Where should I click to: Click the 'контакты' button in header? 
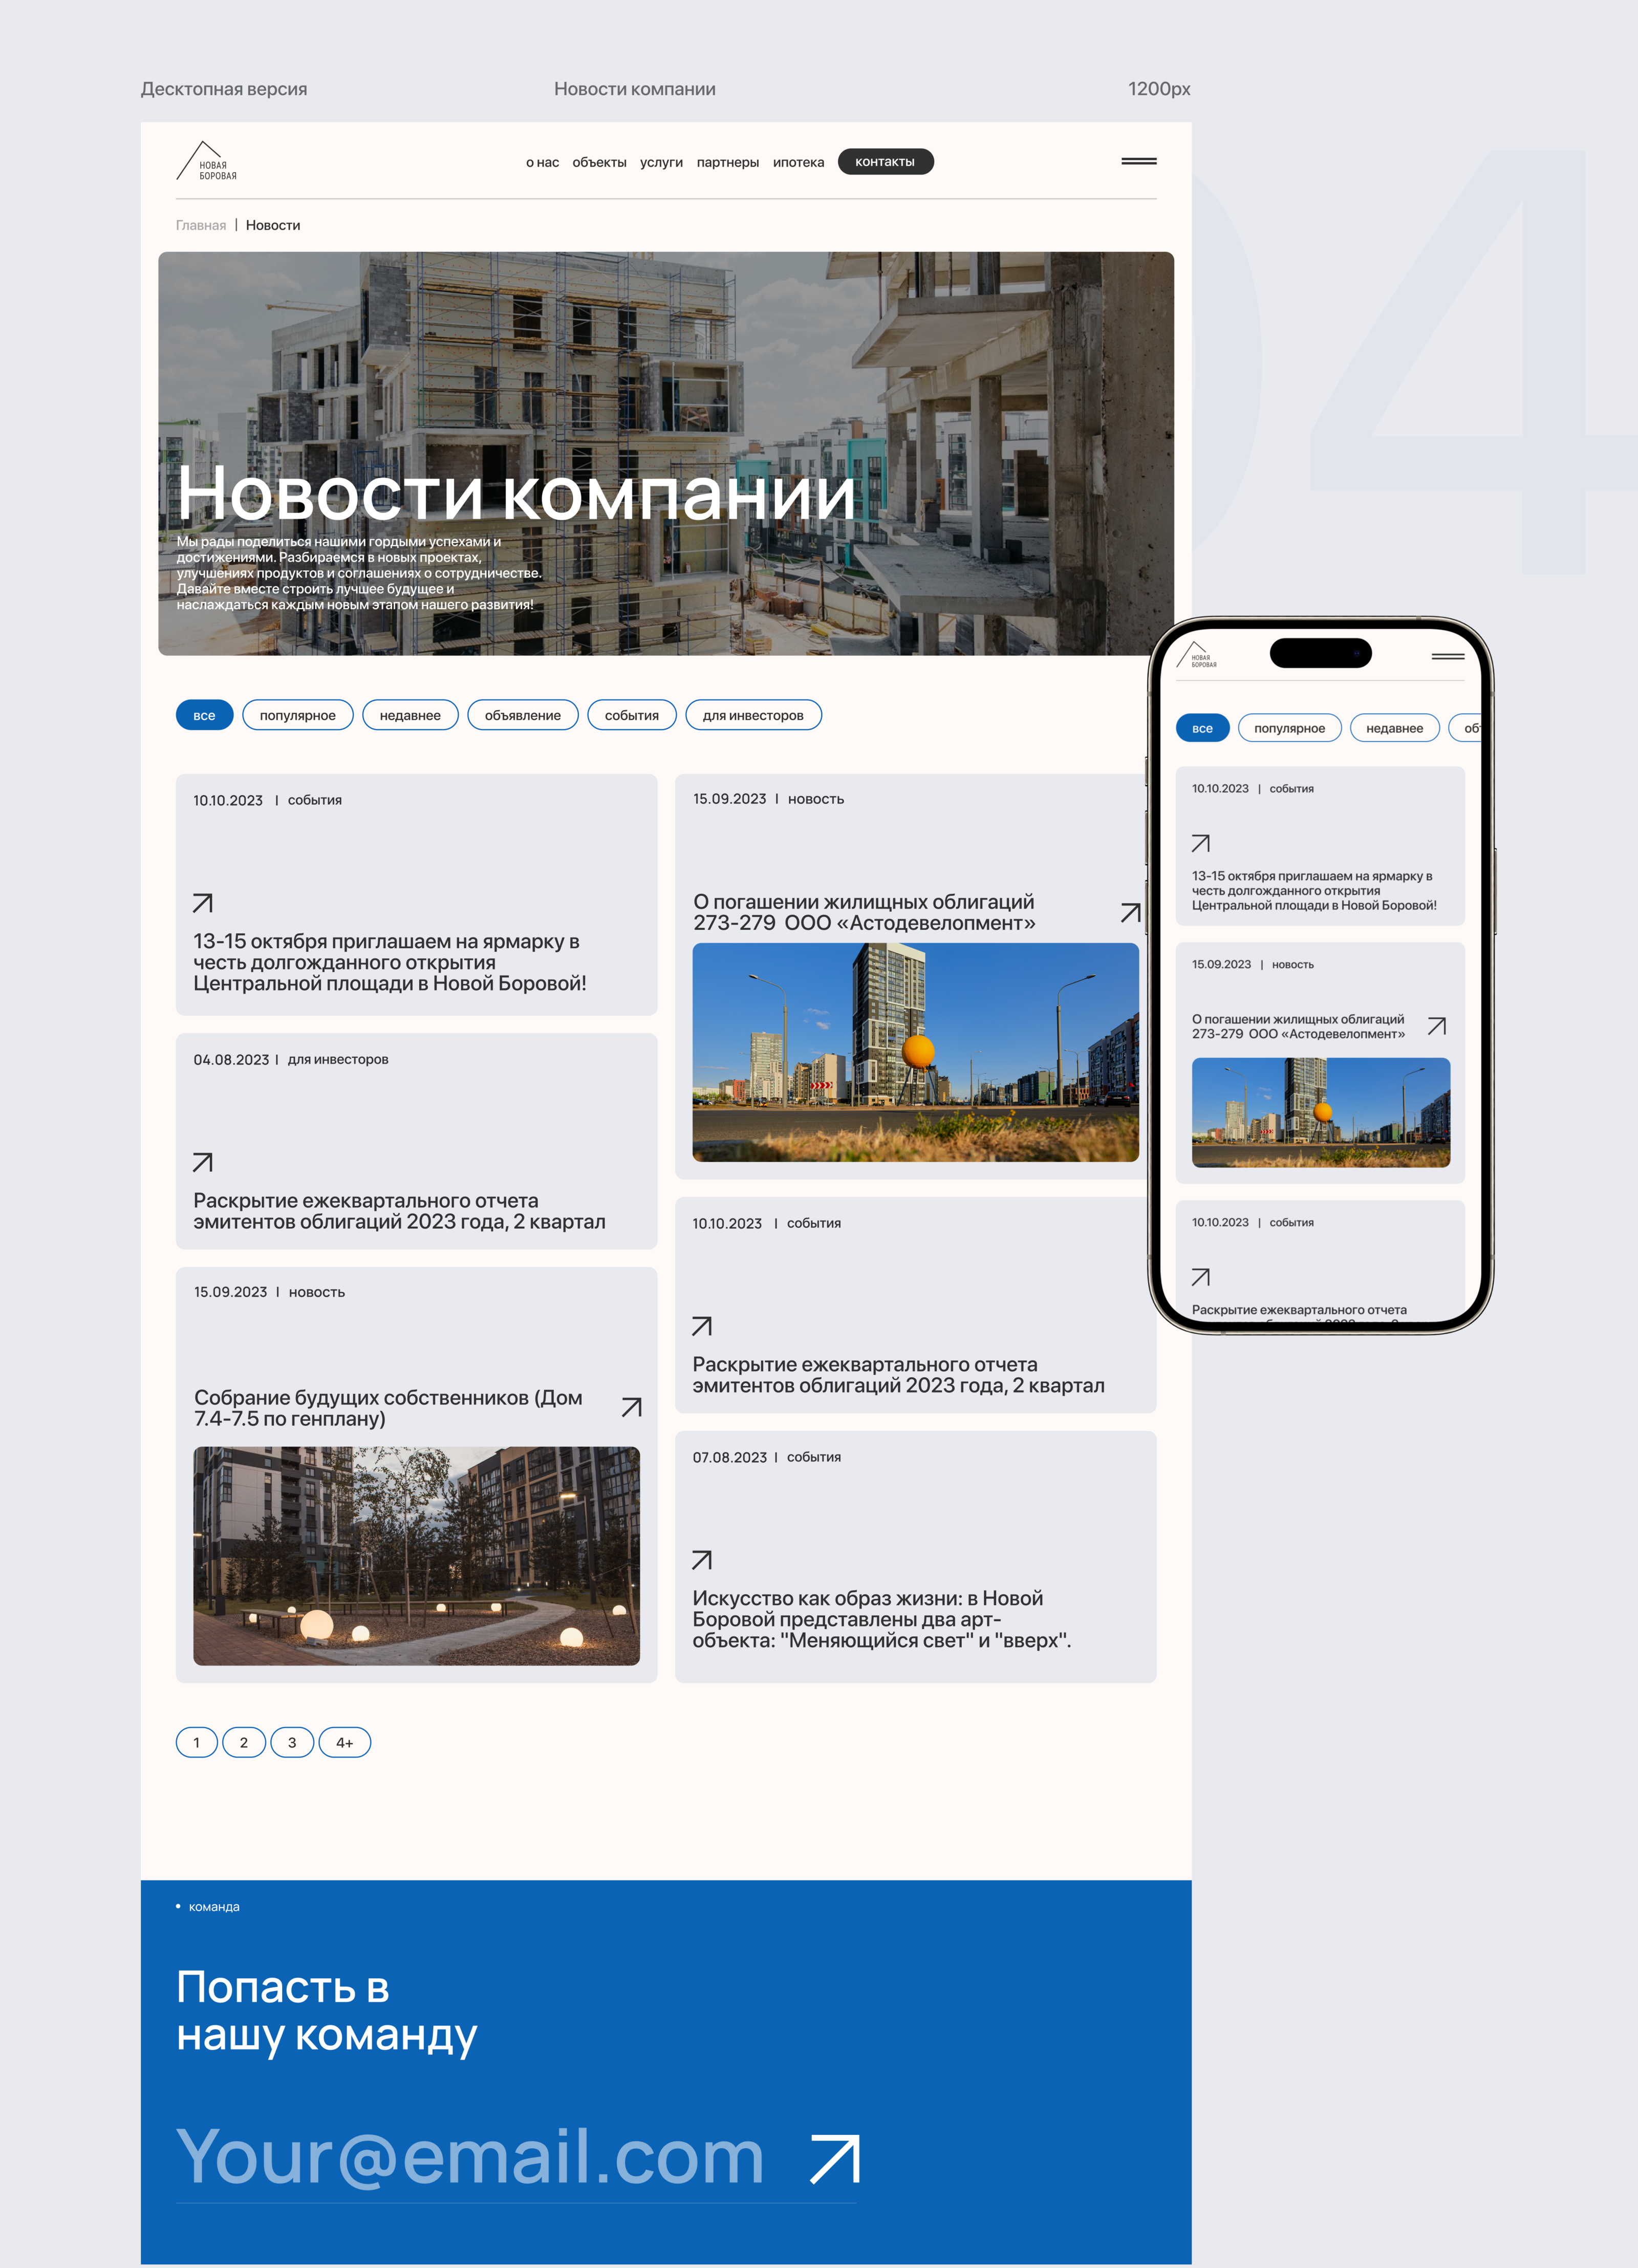pos(885,162)
